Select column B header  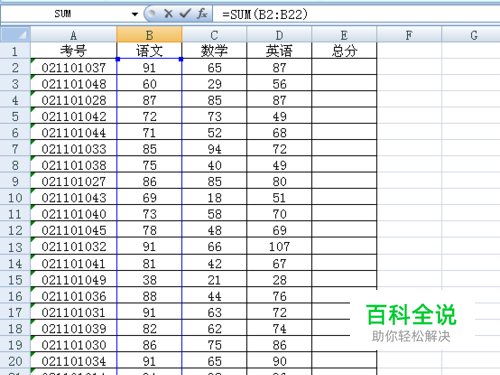click(x=149, y=35)
